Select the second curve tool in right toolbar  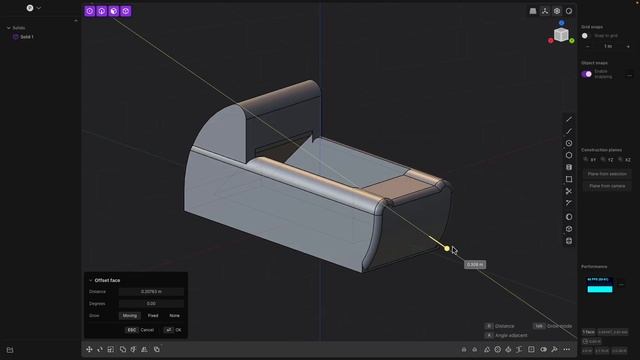point(569,131)
